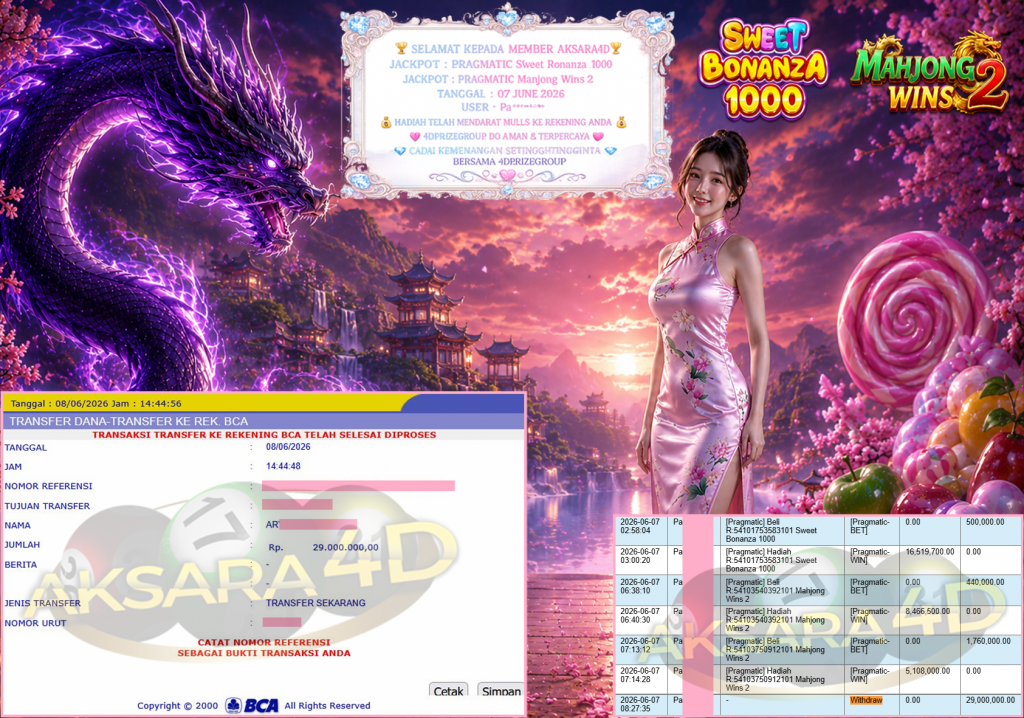Click the 'CATAT NOMOR REFERENSI' red text
Viewport: 1024px width, 718px height.
tap(264, 642)
